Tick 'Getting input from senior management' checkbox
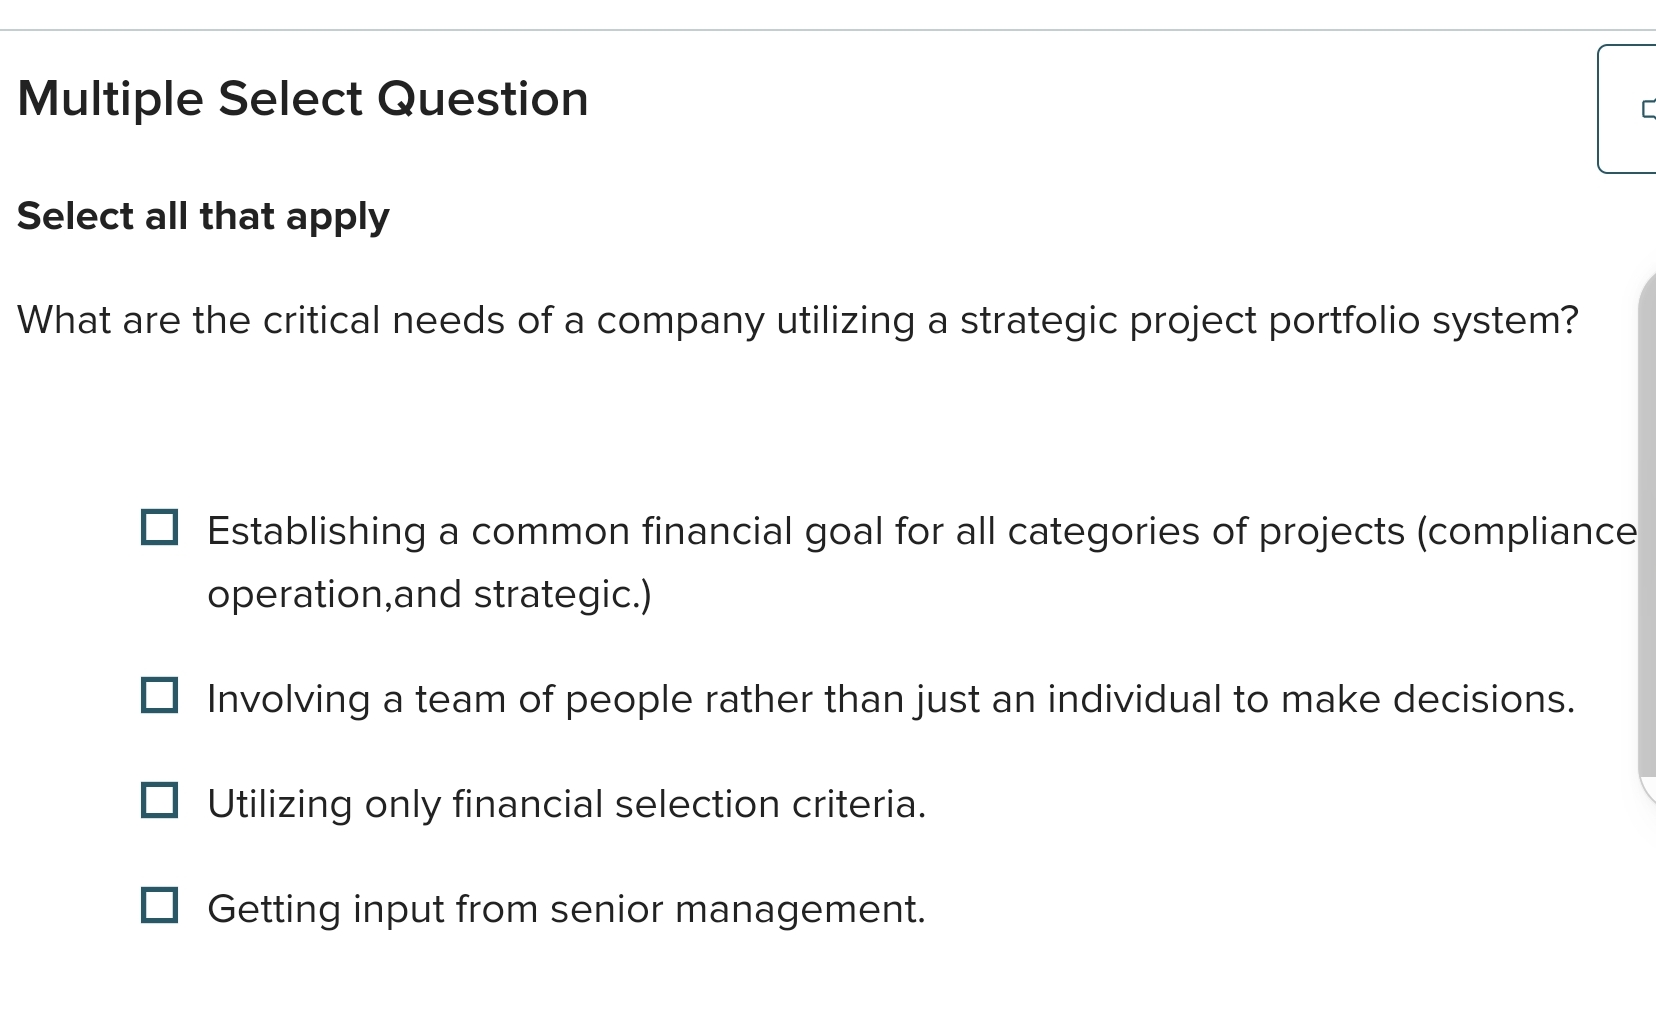Screen dimensions: 1656x1011 (x=160, y=906)
